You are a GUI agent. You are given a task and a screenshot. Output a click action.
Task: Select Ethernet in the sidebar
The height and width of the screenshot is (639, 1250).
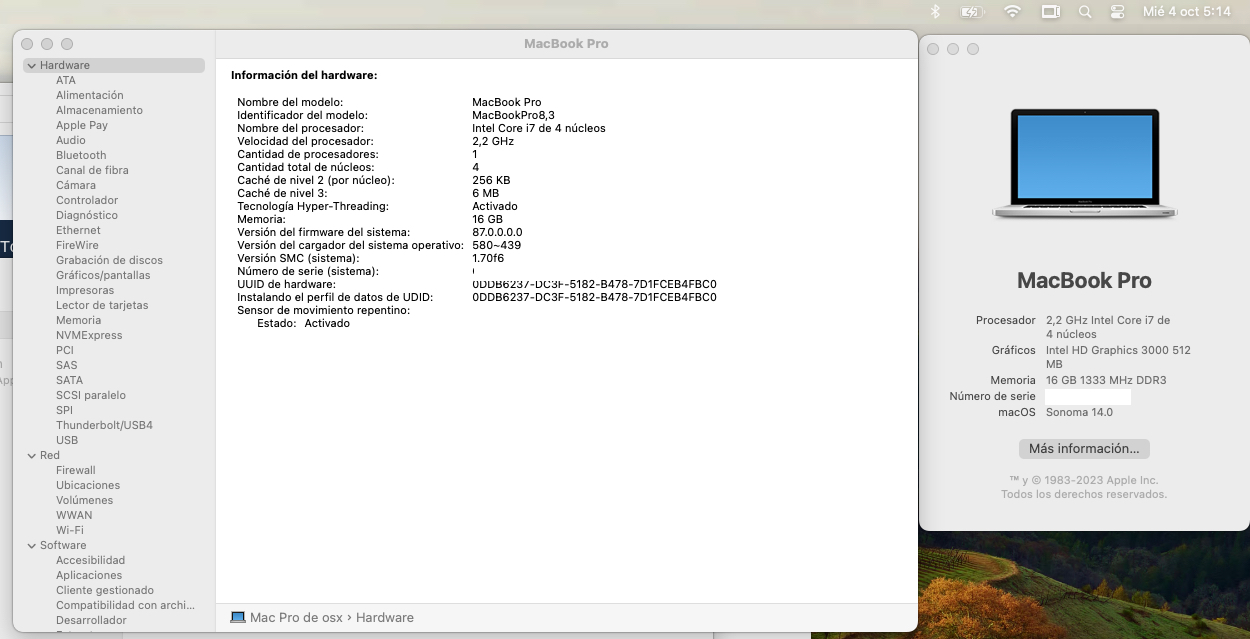(x=78, y=230)
